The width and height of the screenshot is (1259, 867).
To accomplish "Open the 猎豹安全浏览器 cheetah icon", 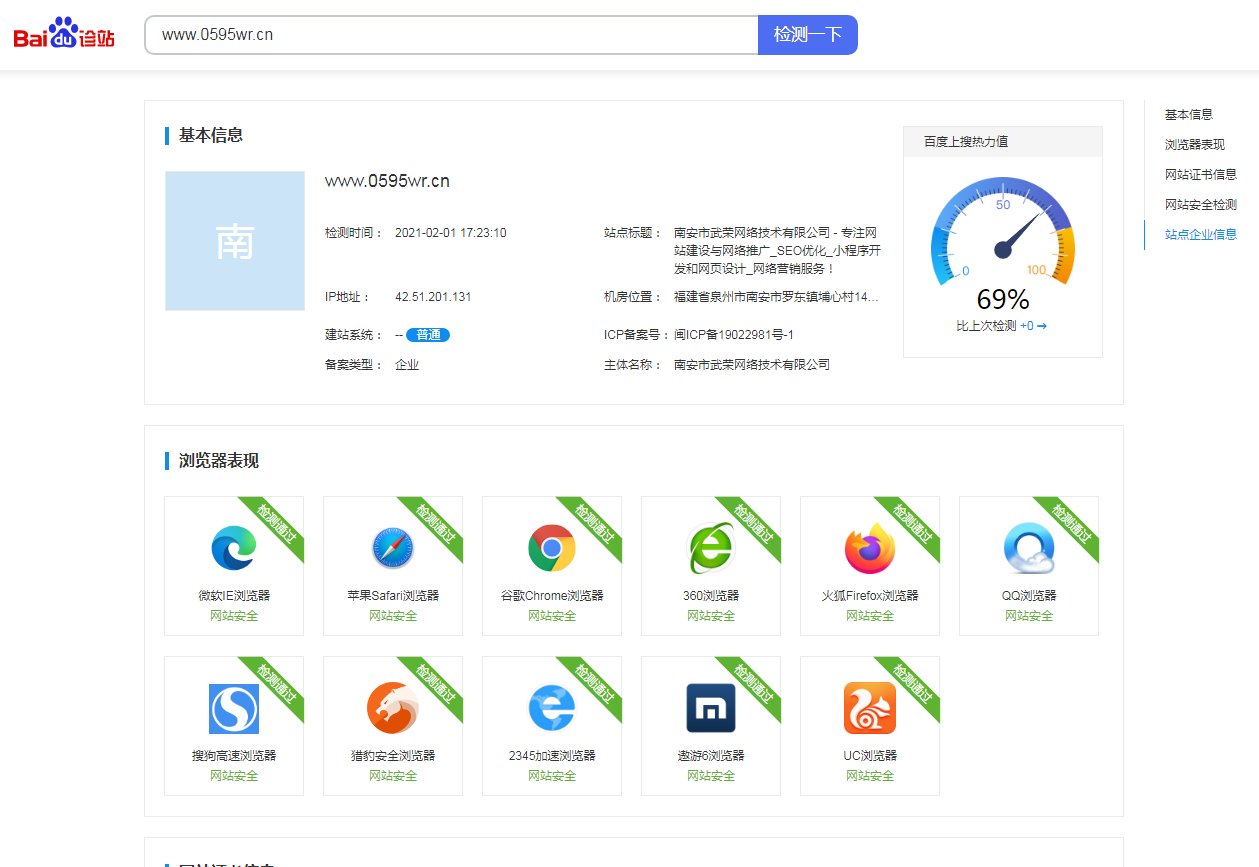I will point(392,705).
